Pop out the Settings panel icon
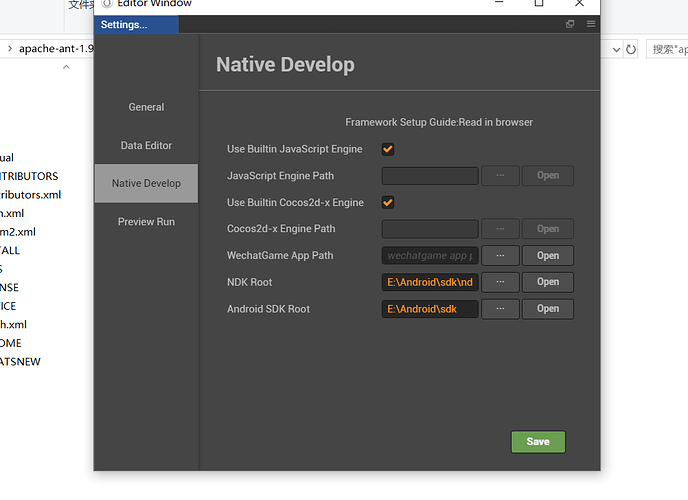688x500 pixels. pyautogui.click(x=571, y=24)
